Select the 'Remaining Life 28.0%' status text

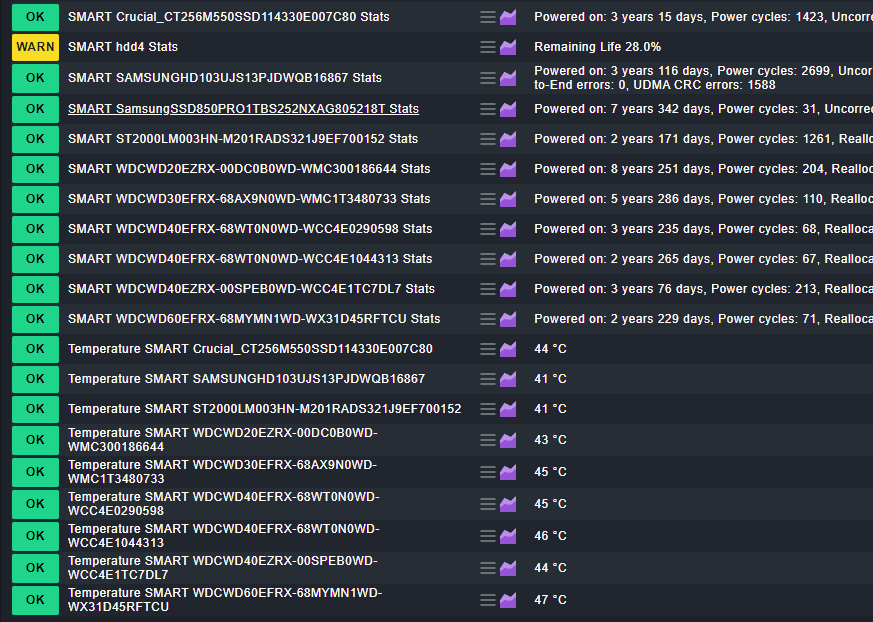coord(597,47)
